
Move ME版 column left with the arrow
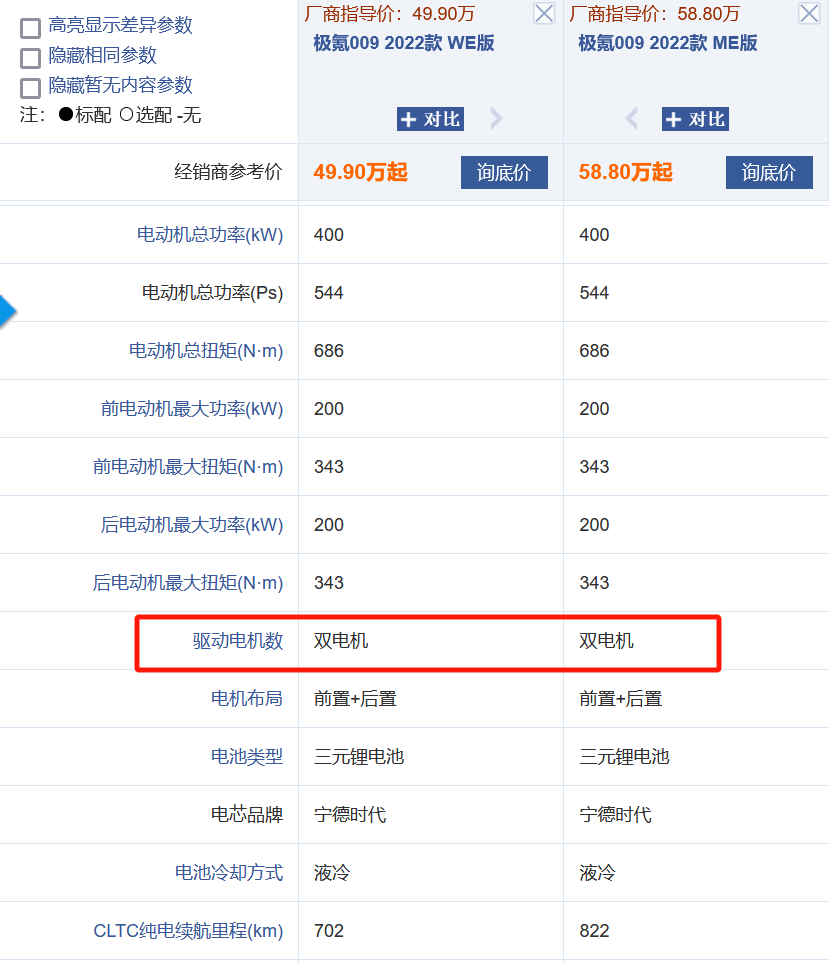coord(631,118)
